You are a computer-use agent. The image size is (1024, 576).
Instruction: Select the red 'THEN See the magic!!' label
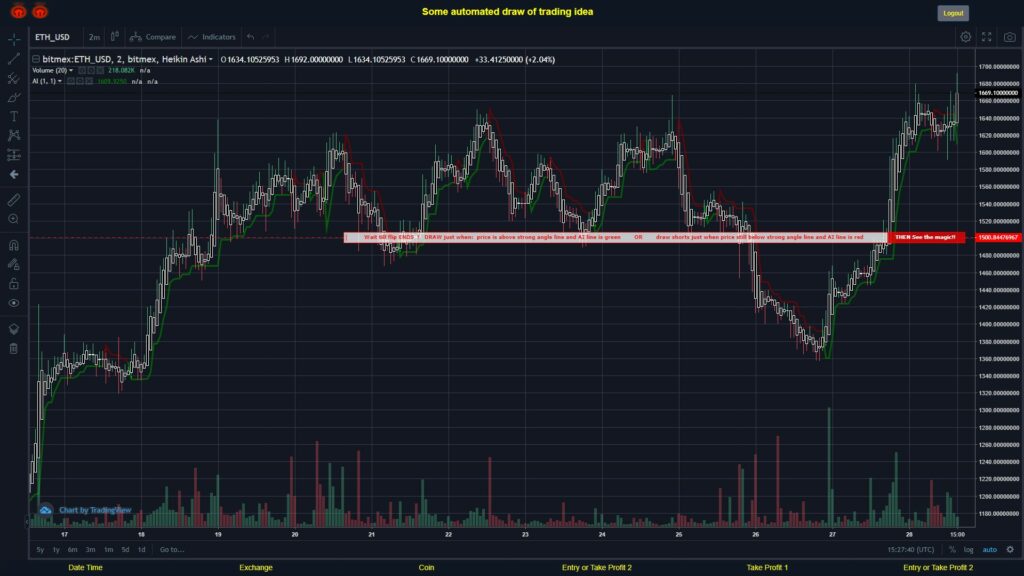pos(925,237)
